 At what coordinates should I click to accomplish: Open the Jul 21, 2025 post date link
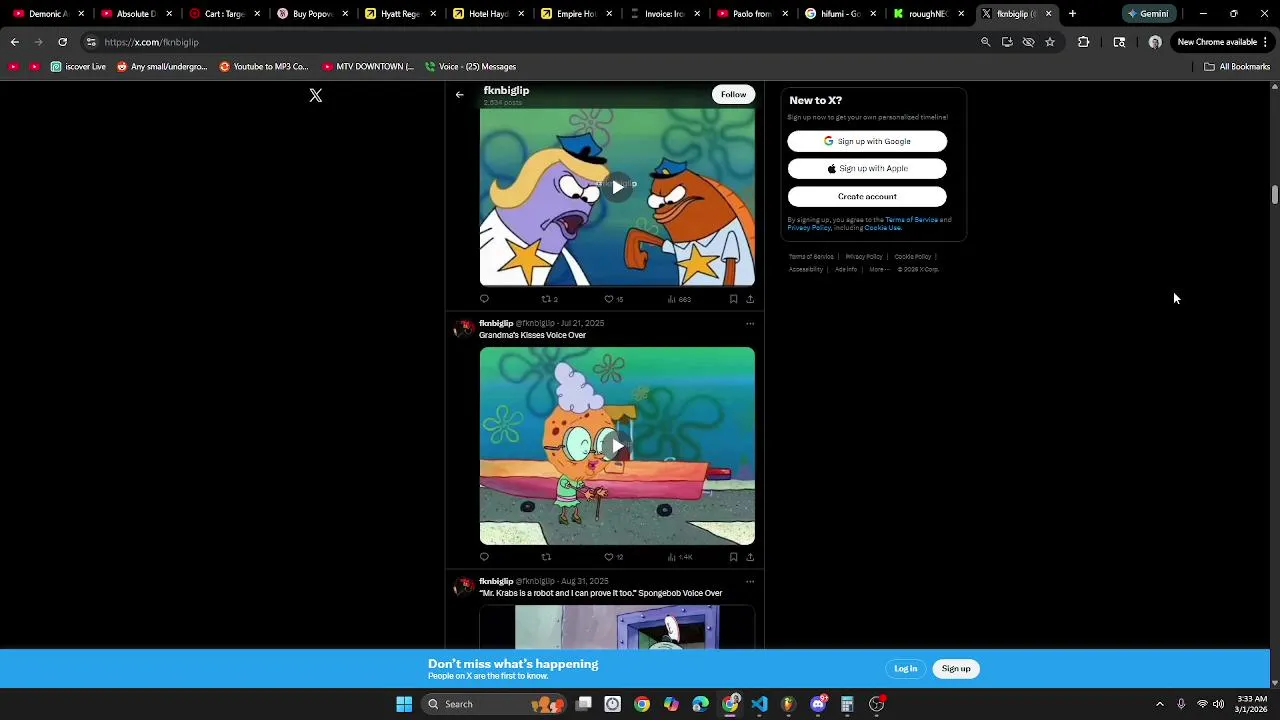click(583, 323)
